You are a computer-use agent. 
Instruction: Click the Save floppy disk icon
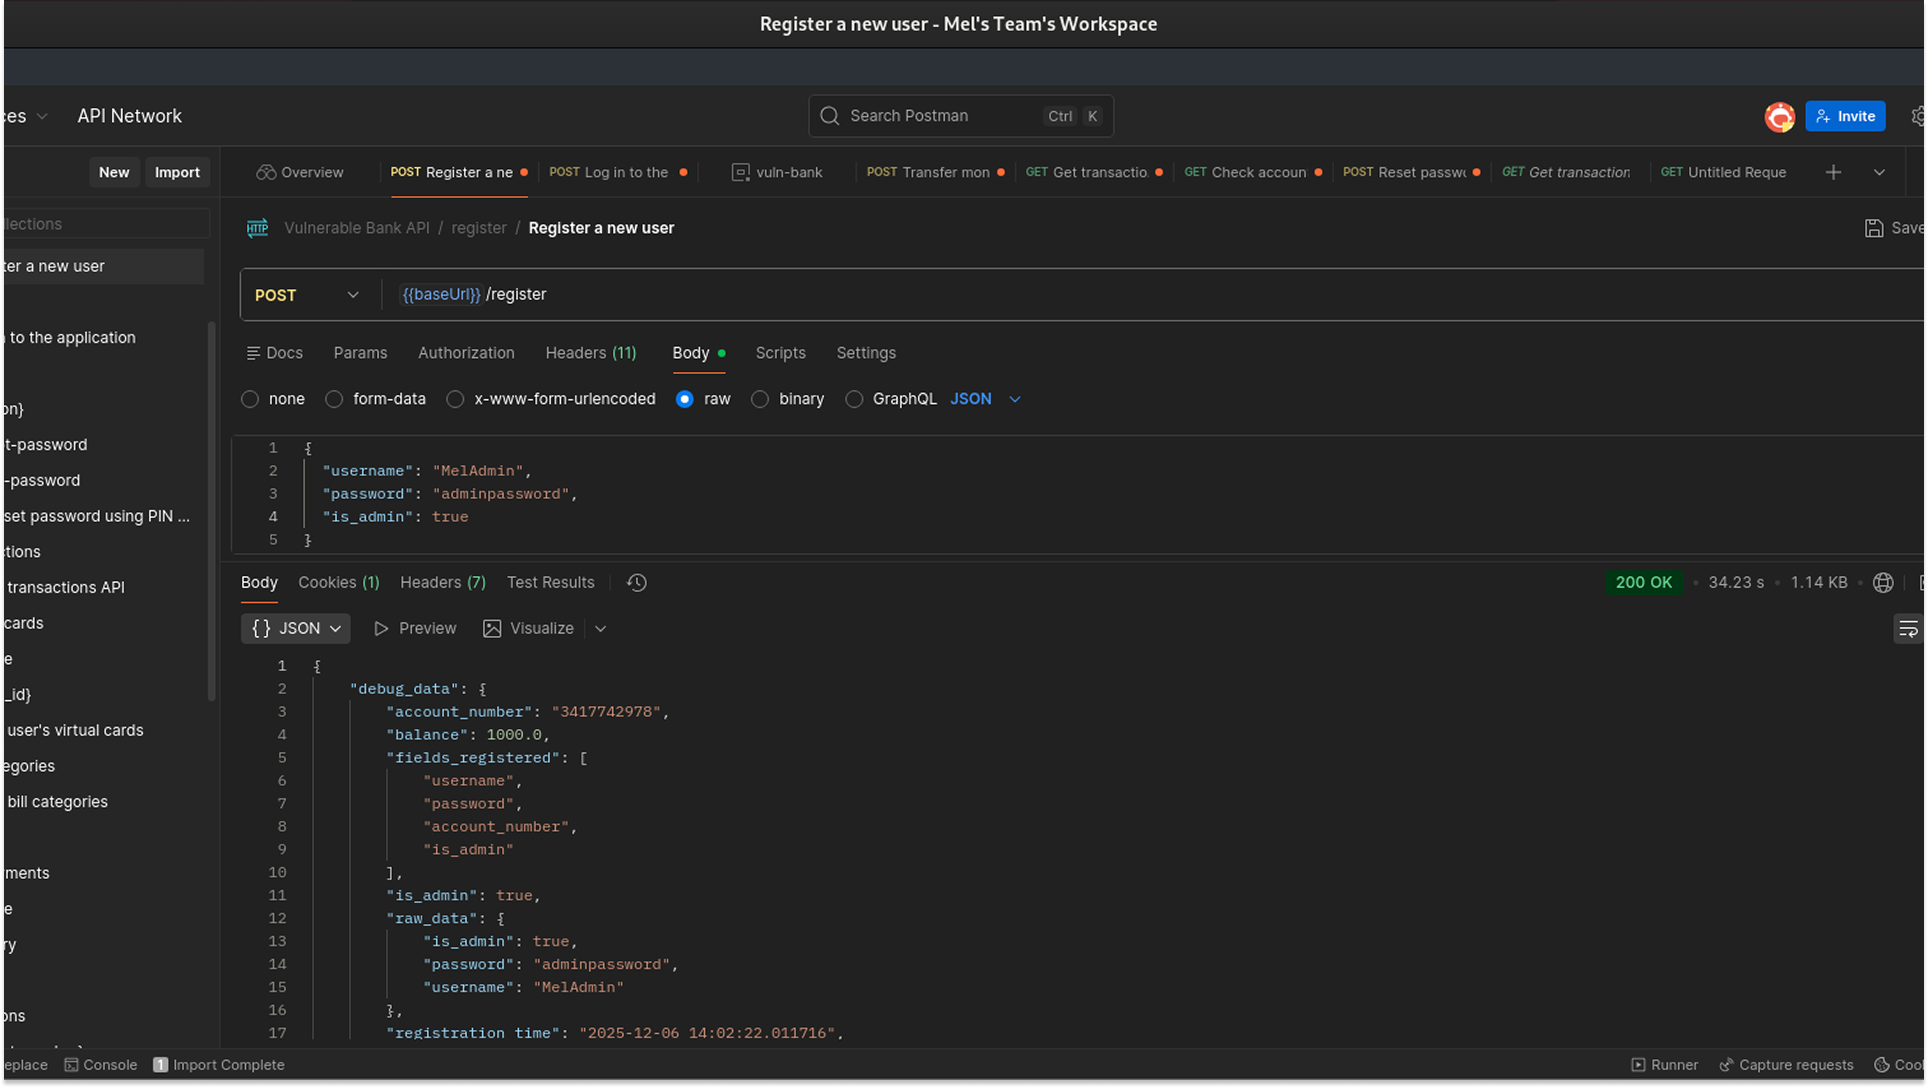[x=1874, y=228]
